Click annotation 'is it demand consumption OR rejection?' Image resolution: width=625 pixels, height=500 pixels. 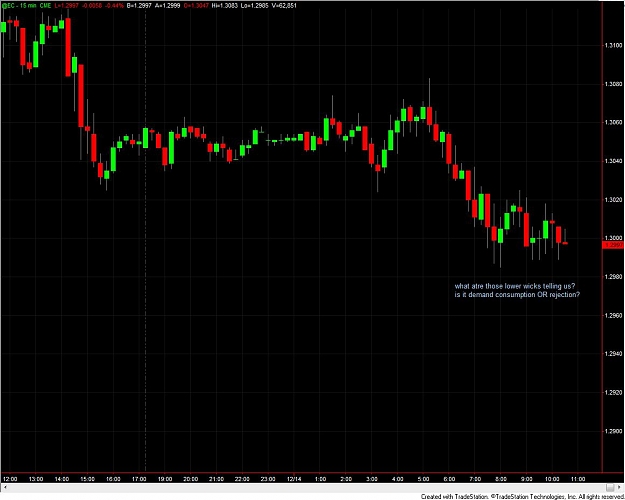click(517, 295)
